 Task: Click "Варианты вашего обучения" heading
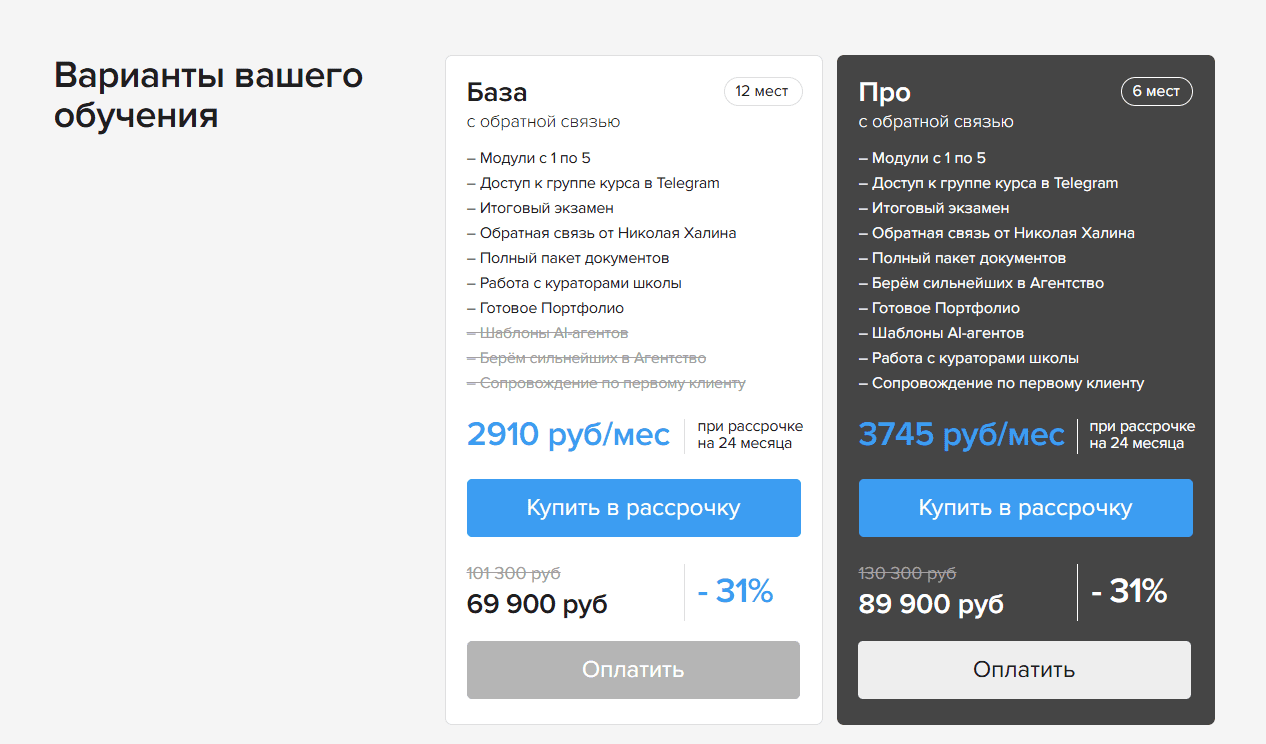[208, 95]
